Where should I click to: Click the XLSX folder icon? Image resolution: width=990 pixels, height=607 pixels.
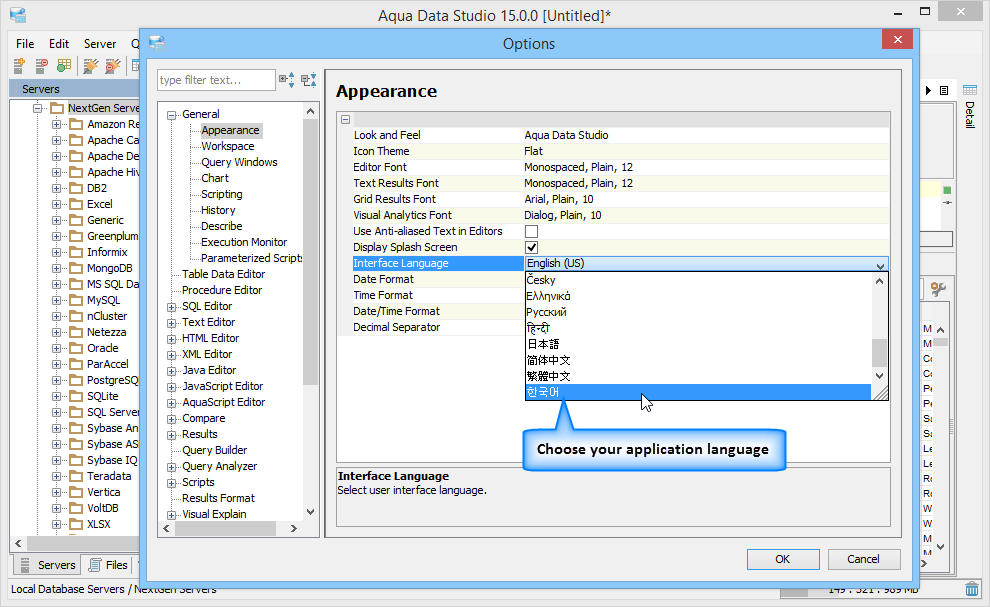76,524
